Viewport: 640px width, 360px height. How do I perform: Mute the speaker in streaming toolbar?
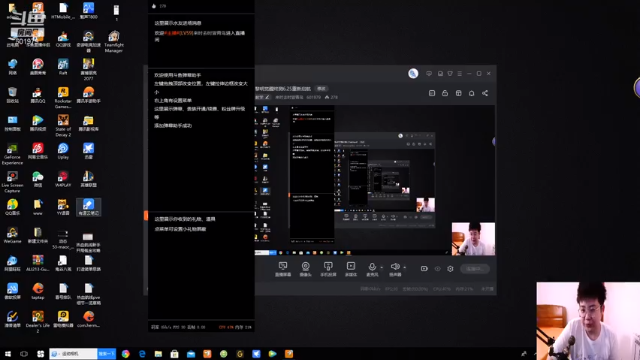[x=395, y=269]
